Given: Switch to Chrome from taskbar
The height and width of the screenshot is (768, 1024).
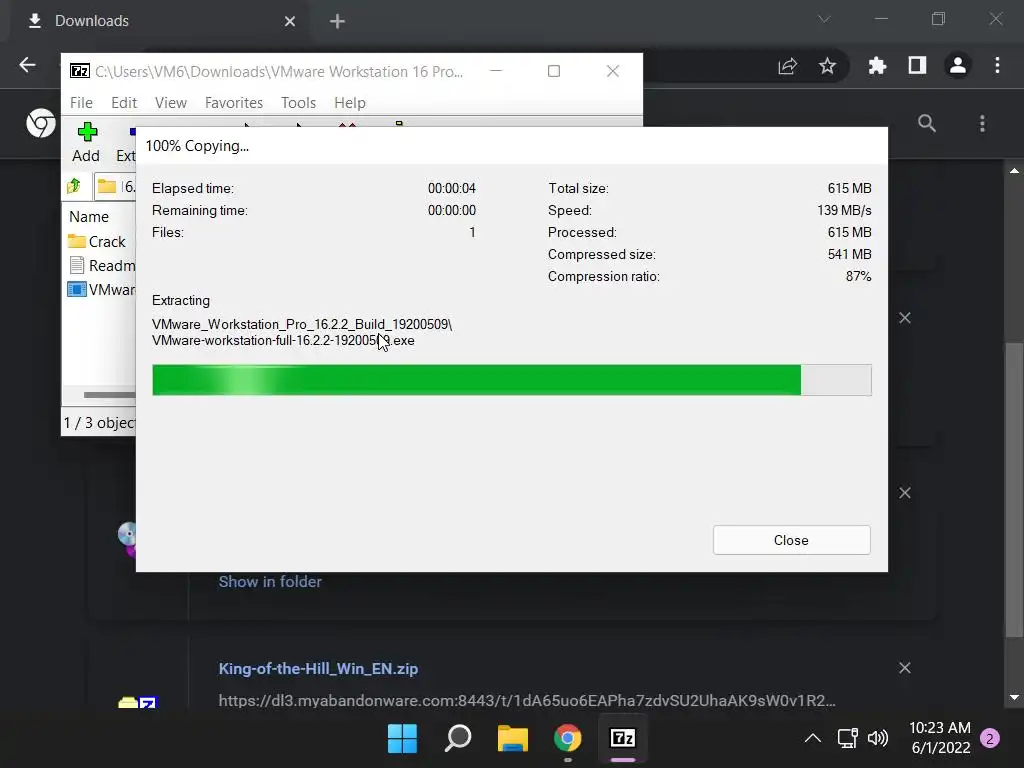Looking at the screenshot, I should [x=568, y=739].
